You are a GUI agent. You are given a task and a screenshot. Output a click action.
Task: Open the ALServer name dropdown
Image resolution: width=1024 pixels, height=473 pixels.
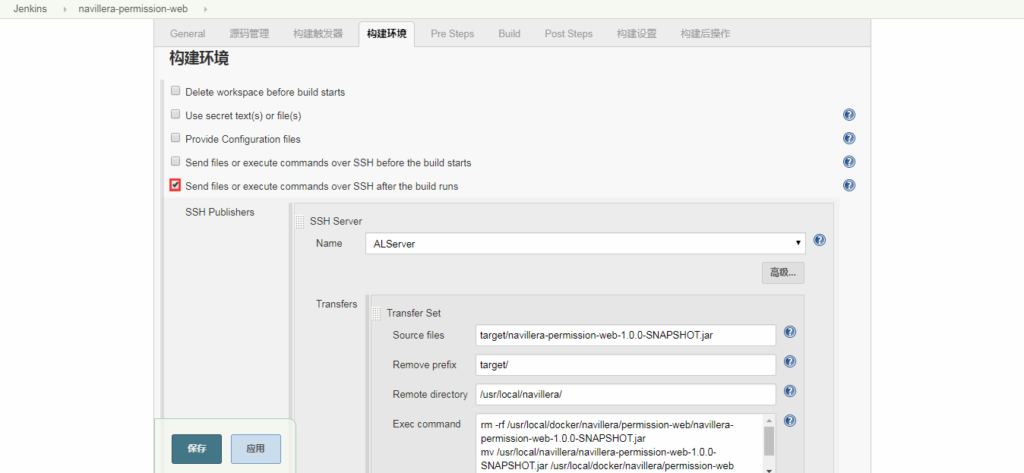pos(585,243)
